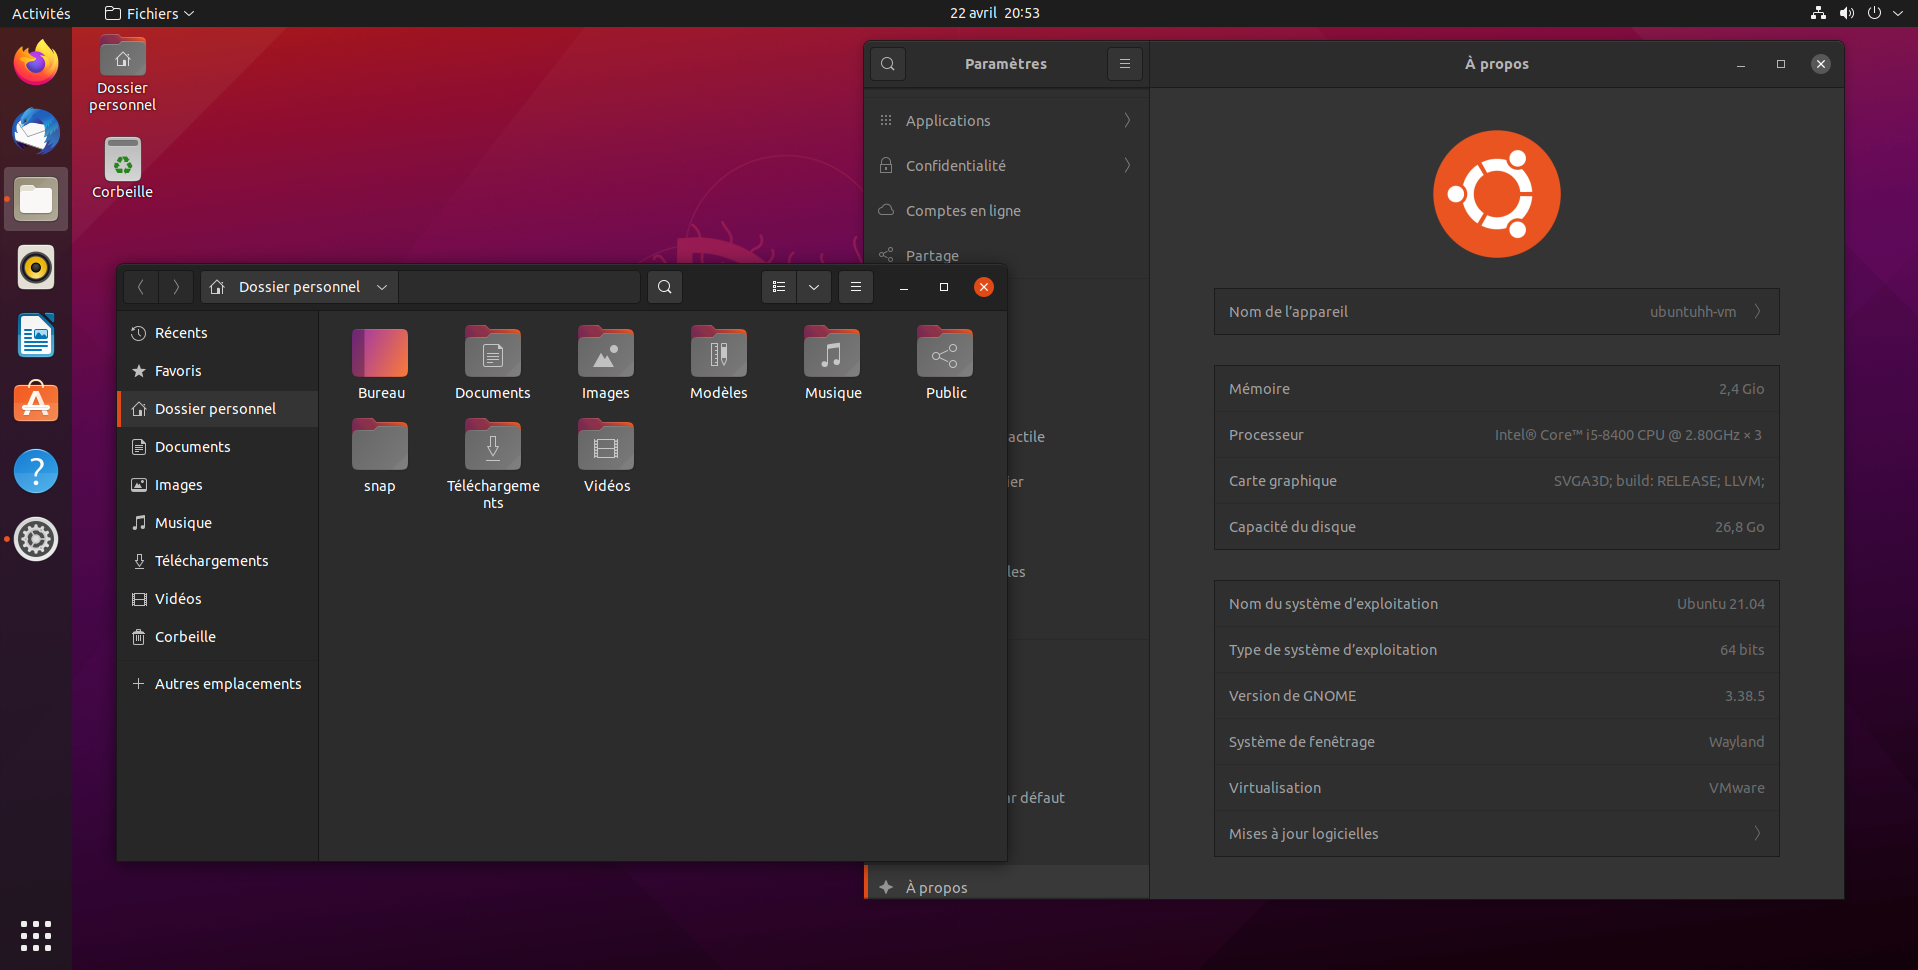Click Activités in the top bar

[41, 13]
